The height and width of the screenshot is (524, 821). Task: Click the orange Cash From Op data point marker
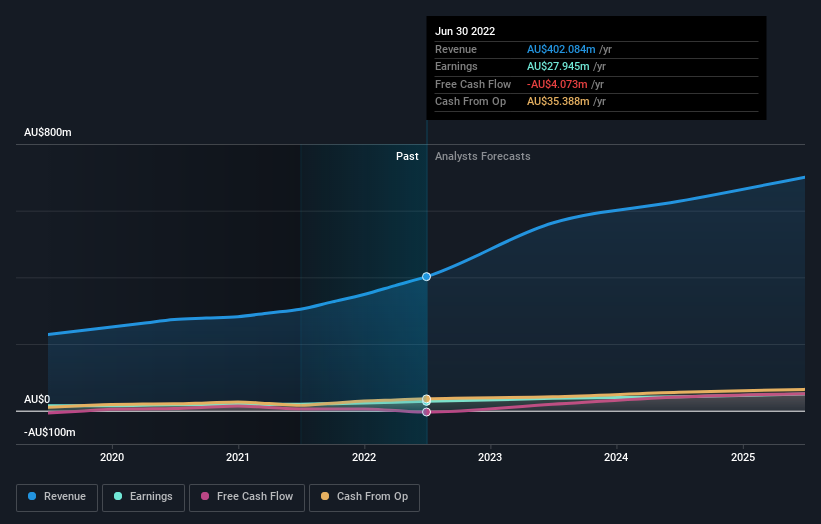[x=427, y=399]
